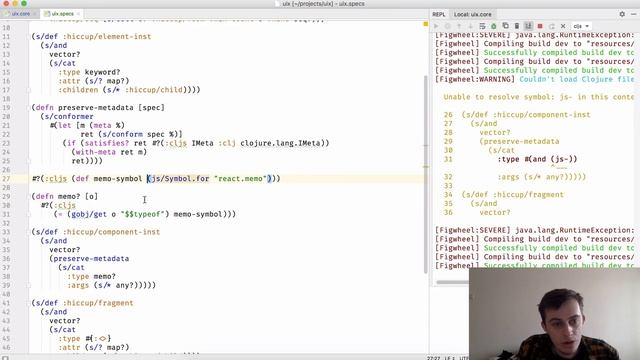Click the copy icon in REPL toolbar

point(505,26)
